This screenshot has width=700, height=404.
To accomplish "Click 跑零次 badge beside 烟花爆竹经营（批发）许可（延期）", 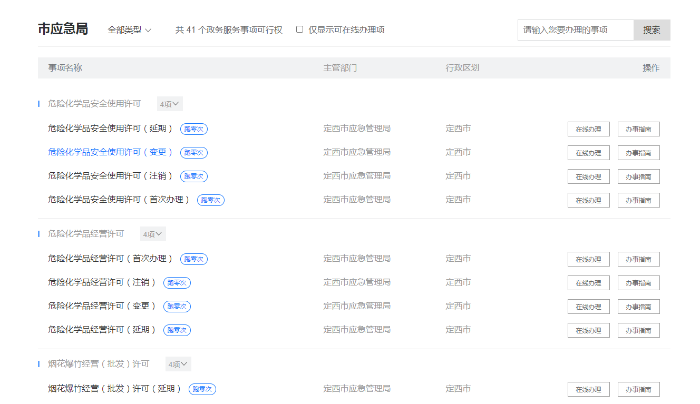I will tap(202, 388).
